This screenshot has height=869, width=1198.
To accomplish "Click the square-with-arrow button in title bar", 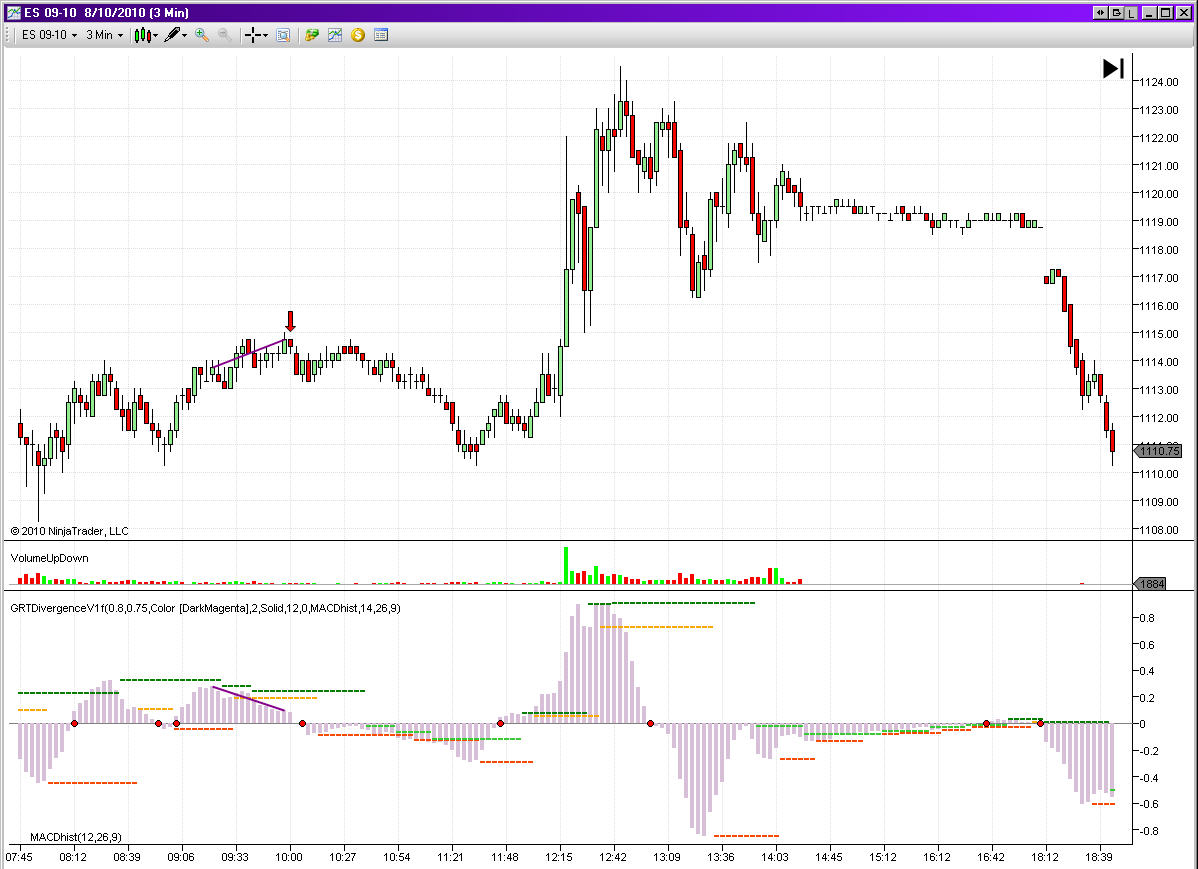I will click(x=1115, y=12).
